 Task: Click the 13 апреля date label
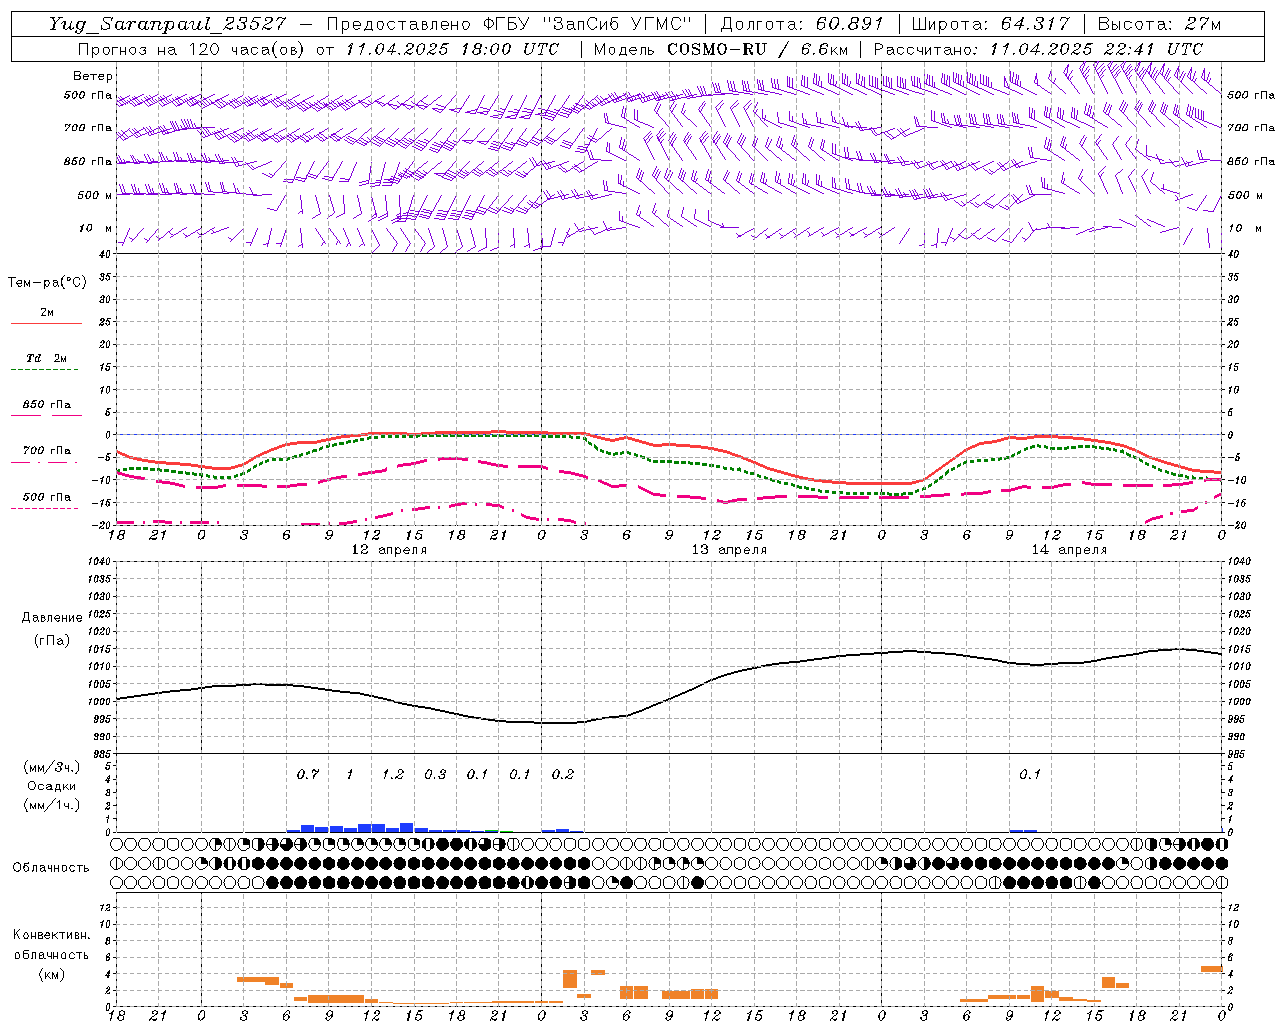click(729, 550)
